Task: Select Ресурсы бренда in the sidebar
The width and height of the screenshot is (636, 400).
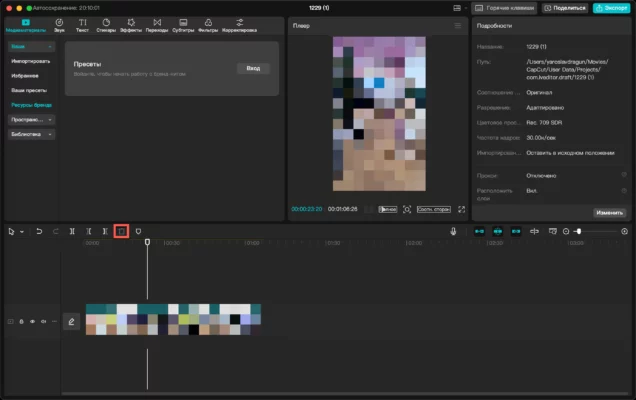Action: pyautogui.click(x=31, y=105)
